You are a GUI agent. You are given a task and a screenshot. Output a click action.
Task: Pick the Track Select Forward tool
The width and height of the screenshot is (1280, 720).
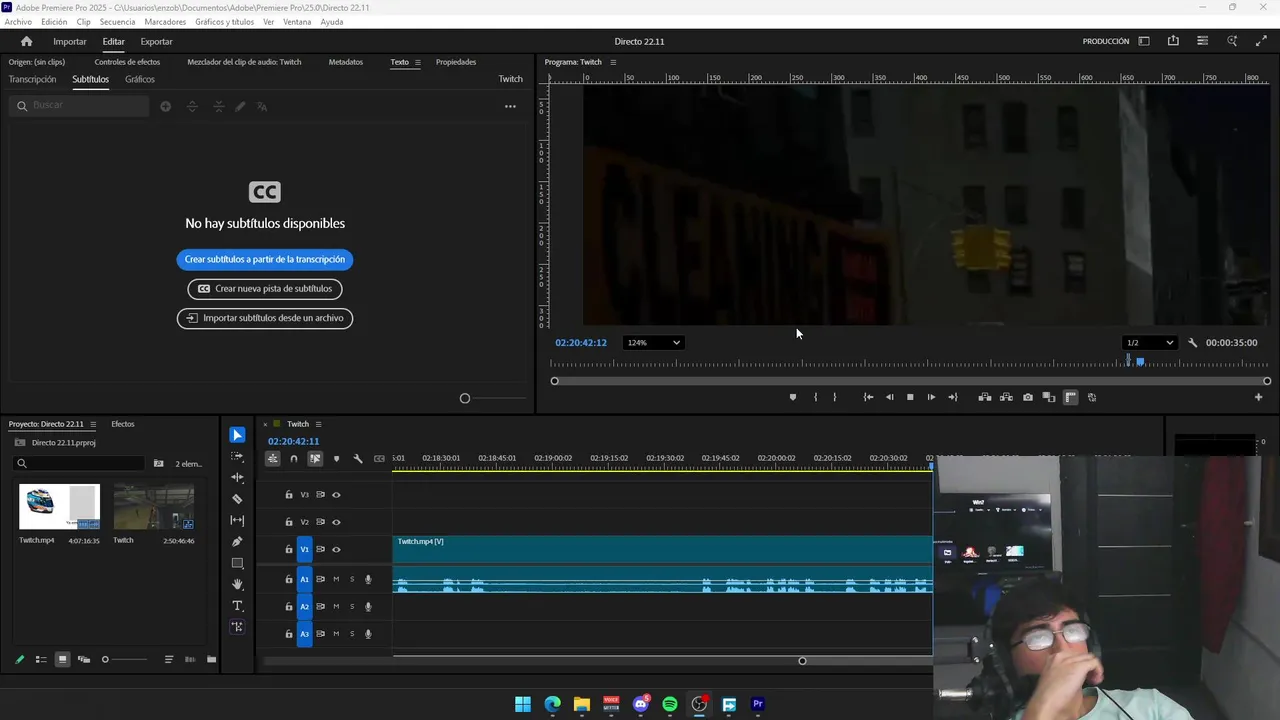point(237,456)
